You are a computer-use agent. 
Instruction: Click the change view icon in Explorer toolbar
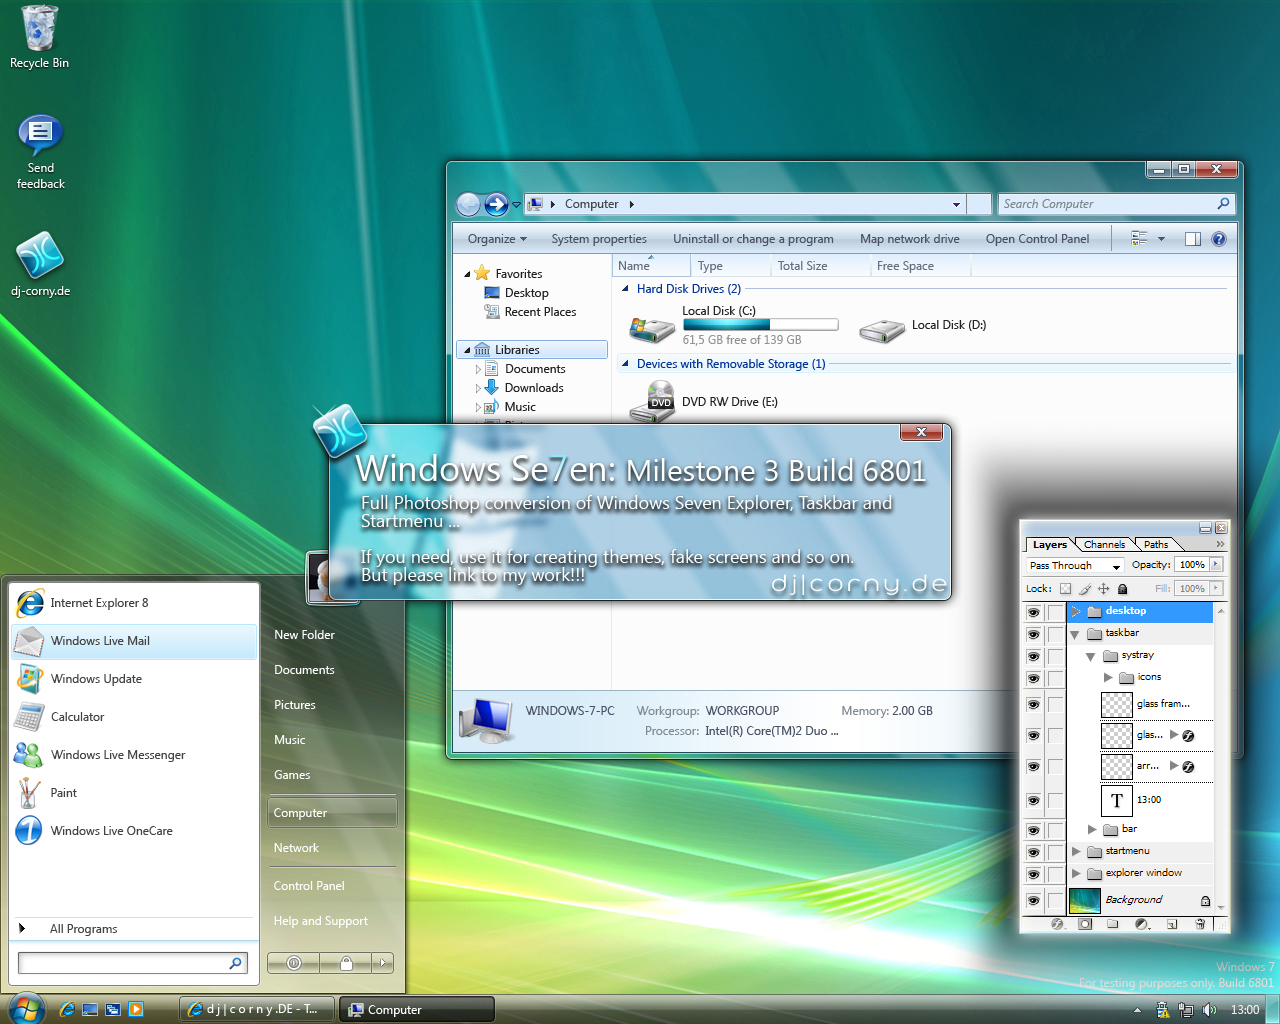pyautogui.click(x=1139, y=239)
